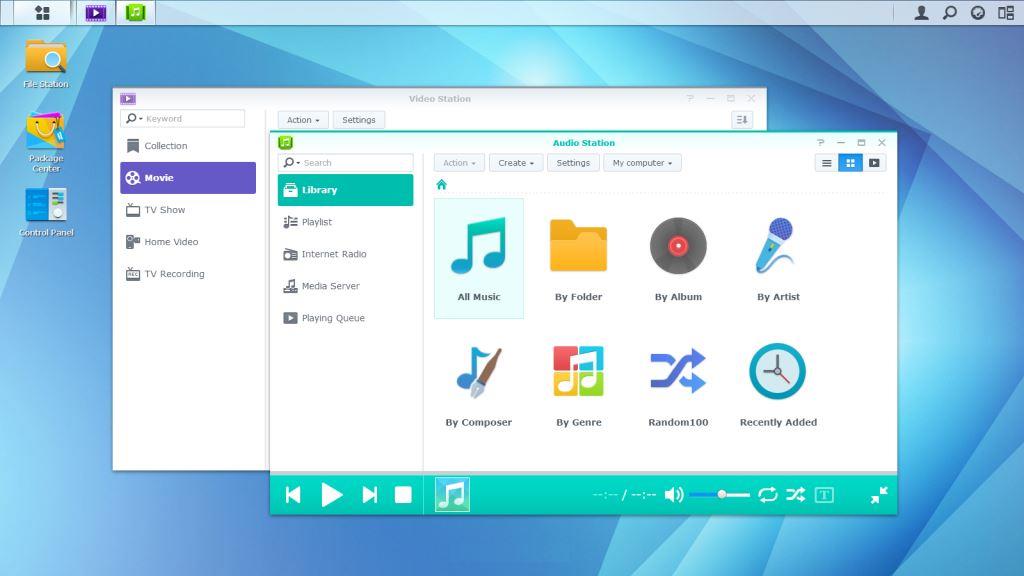
Task: Select the By Folder browsing icon
Action: click(578, 246)
